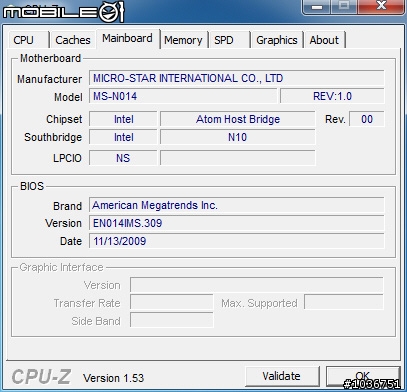Click the Chipset vendor Intel field

123,119
